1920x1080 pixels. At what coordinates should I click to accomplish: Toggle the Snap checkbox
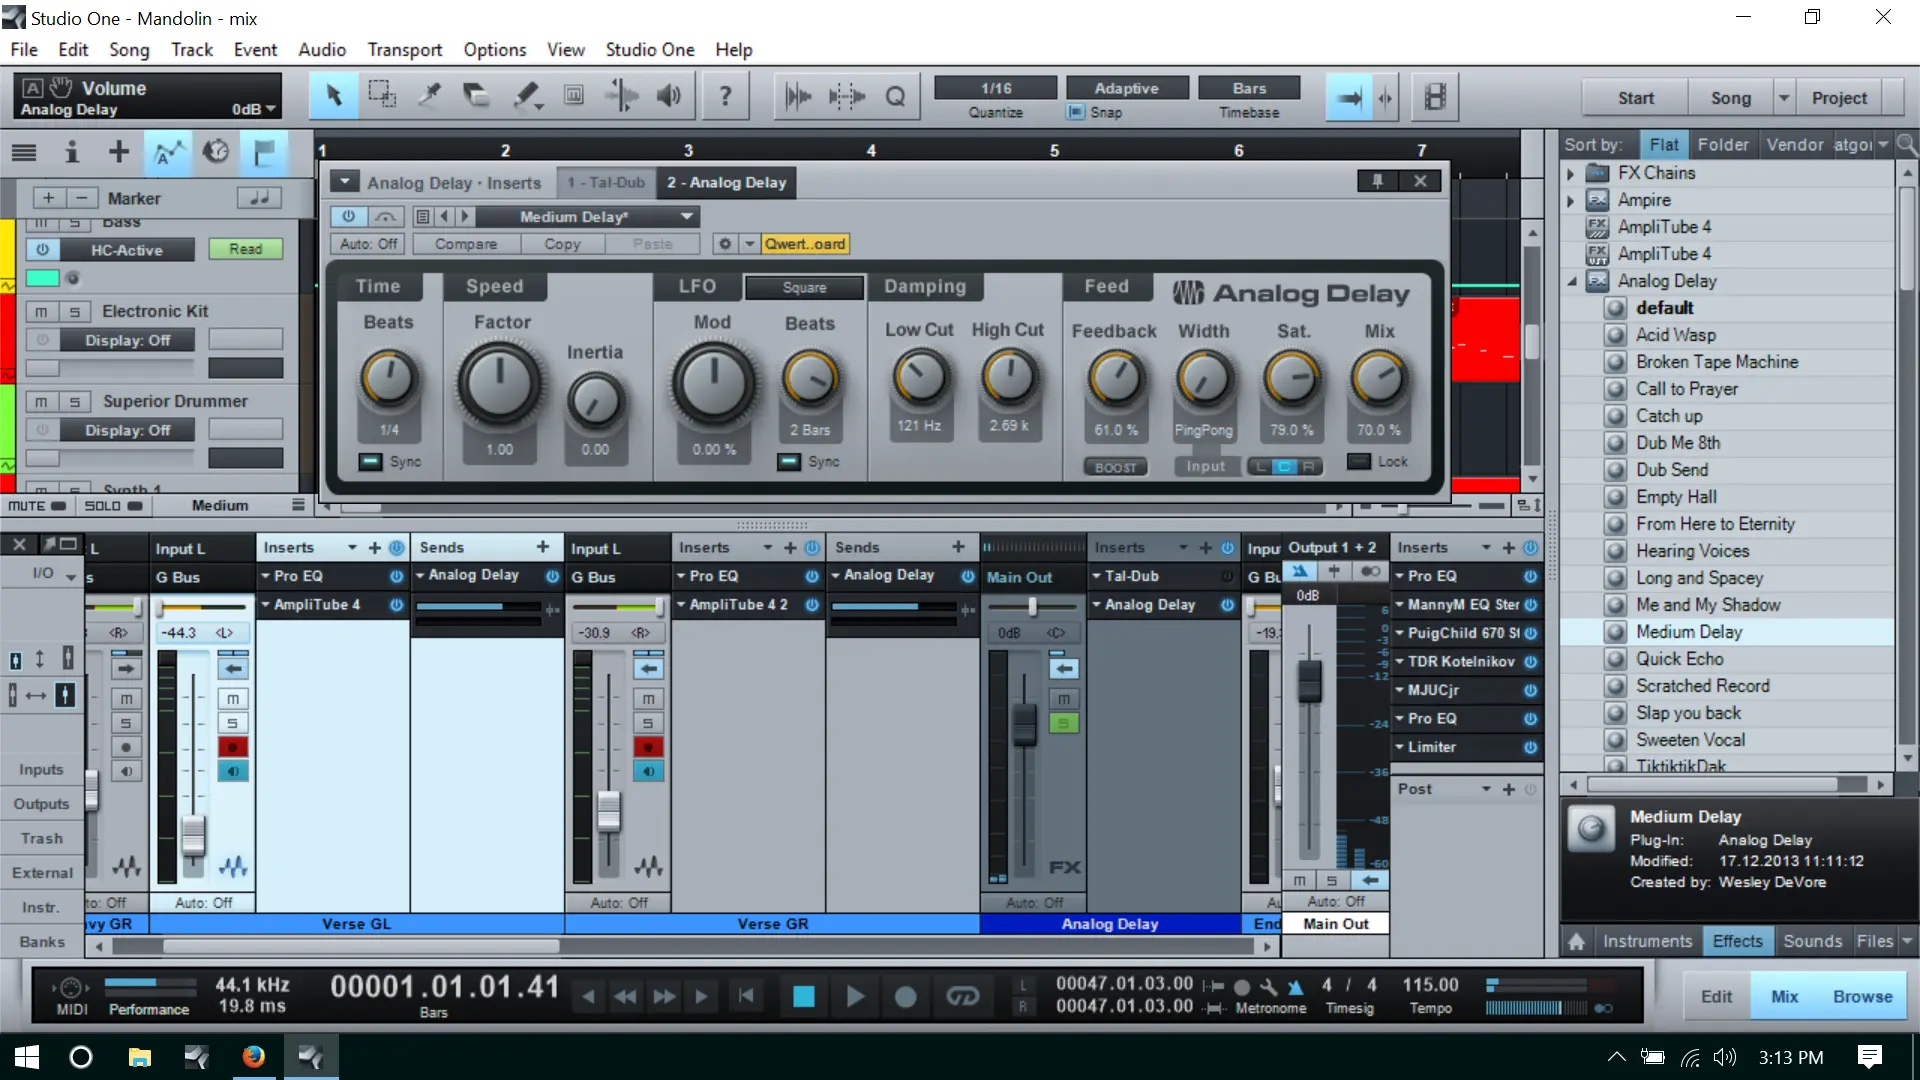pos(1076,112)
